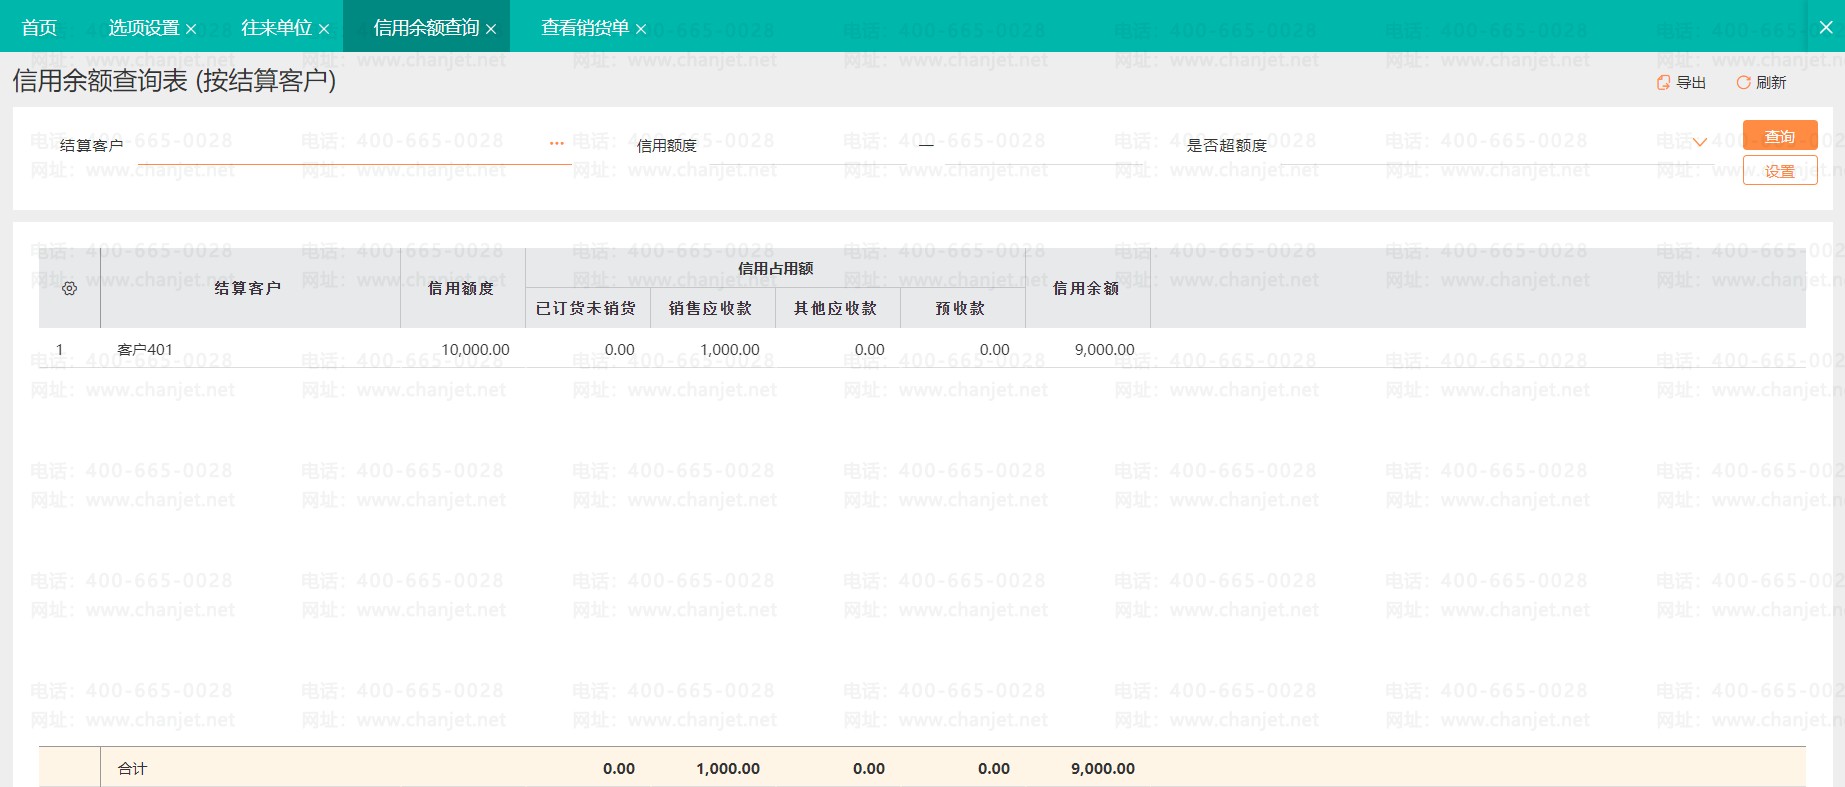1845x787 pixels.
Task: Click the 合计 total row label
Action: pyautogui.click(x=132, y=768)
